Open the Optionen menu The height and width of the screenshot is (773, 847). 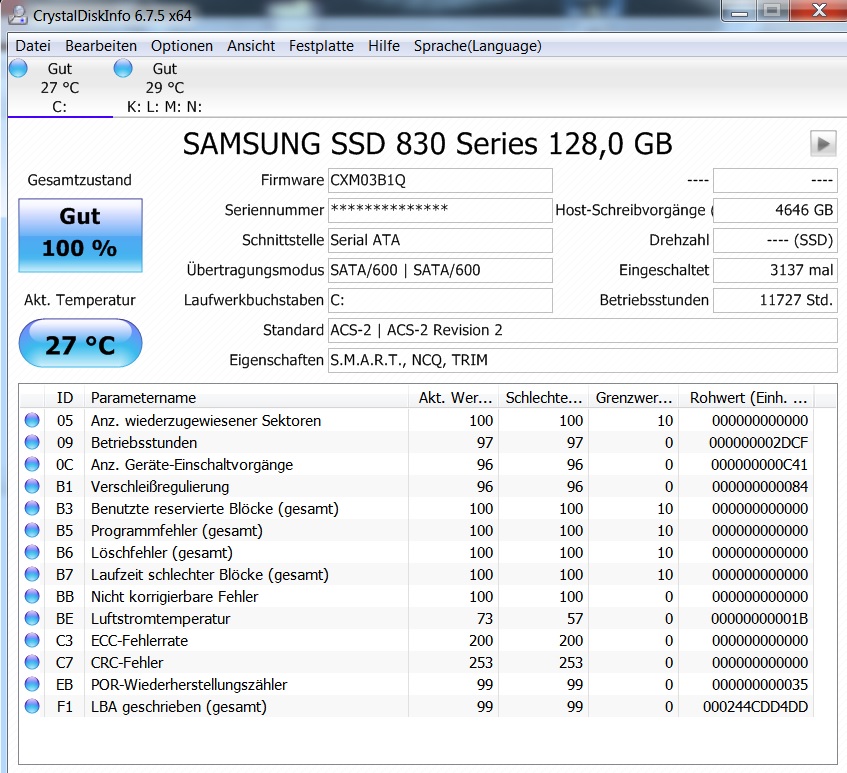182,46
